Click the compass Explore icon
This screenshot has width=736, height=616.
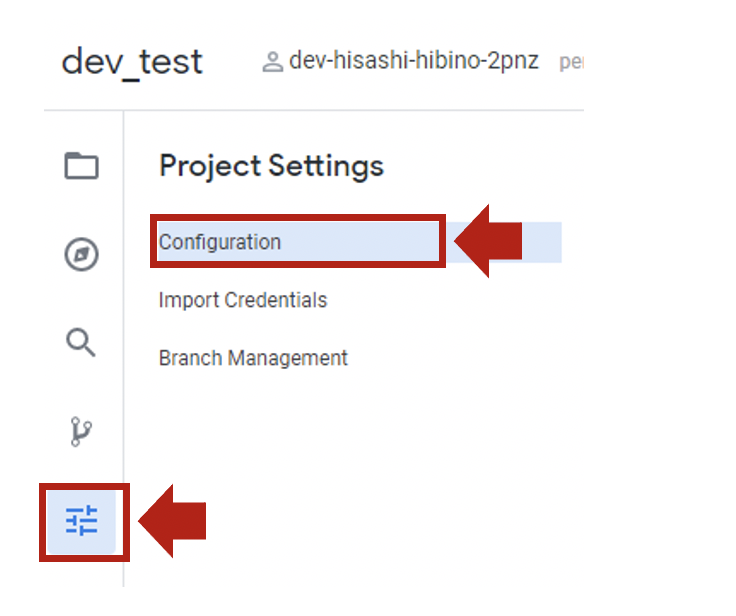click(x=81, y=255)
